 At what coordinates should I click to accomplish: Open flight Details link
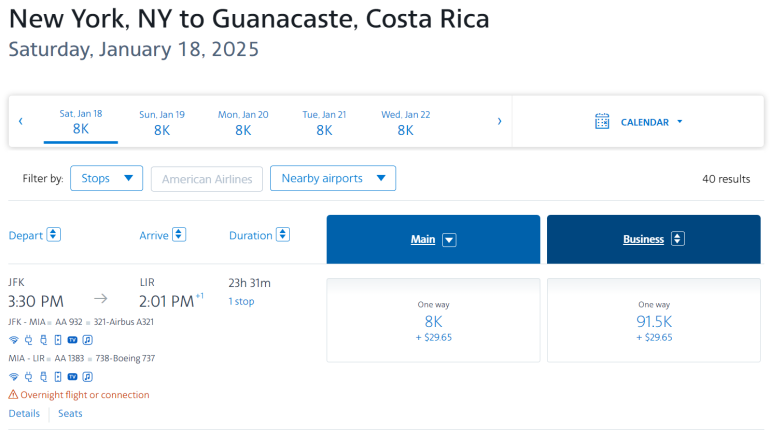(24, 414)
